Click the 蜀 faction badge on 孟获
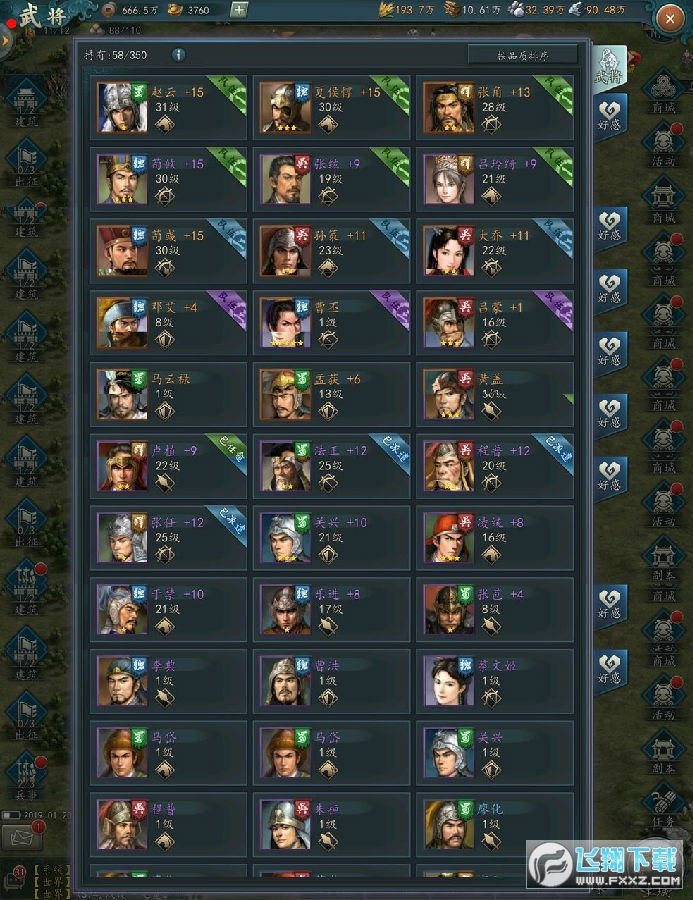This screenshot has width=693, height=900. coord(302,378)
